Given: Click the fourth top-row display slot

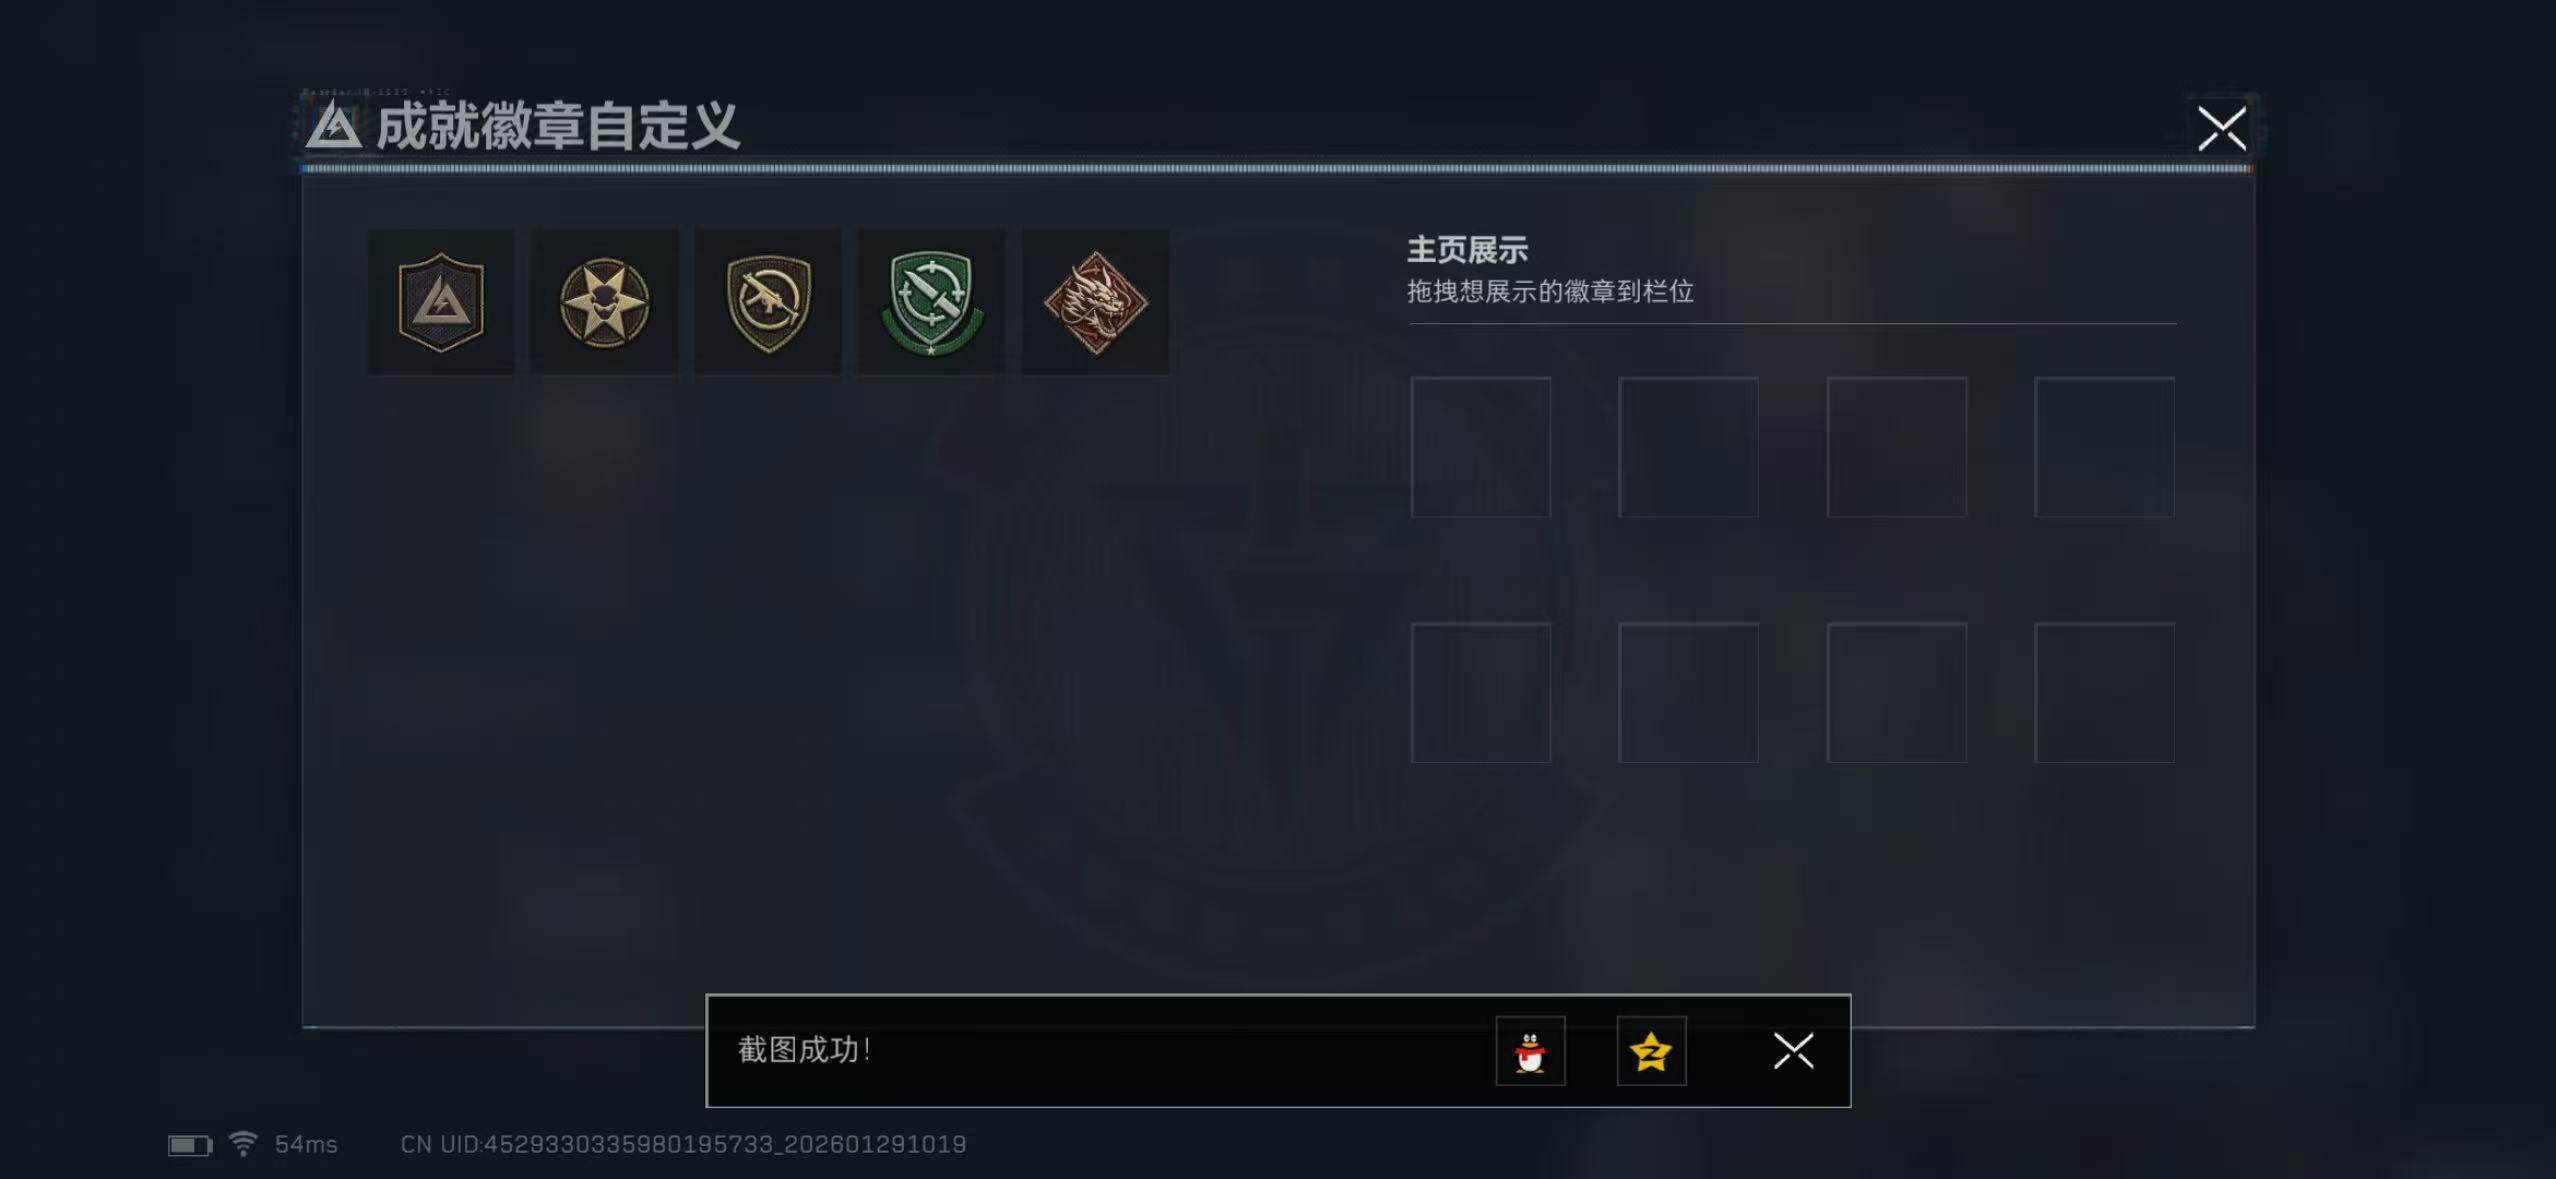Looking at the screenshot, I should click(2105, 447).
